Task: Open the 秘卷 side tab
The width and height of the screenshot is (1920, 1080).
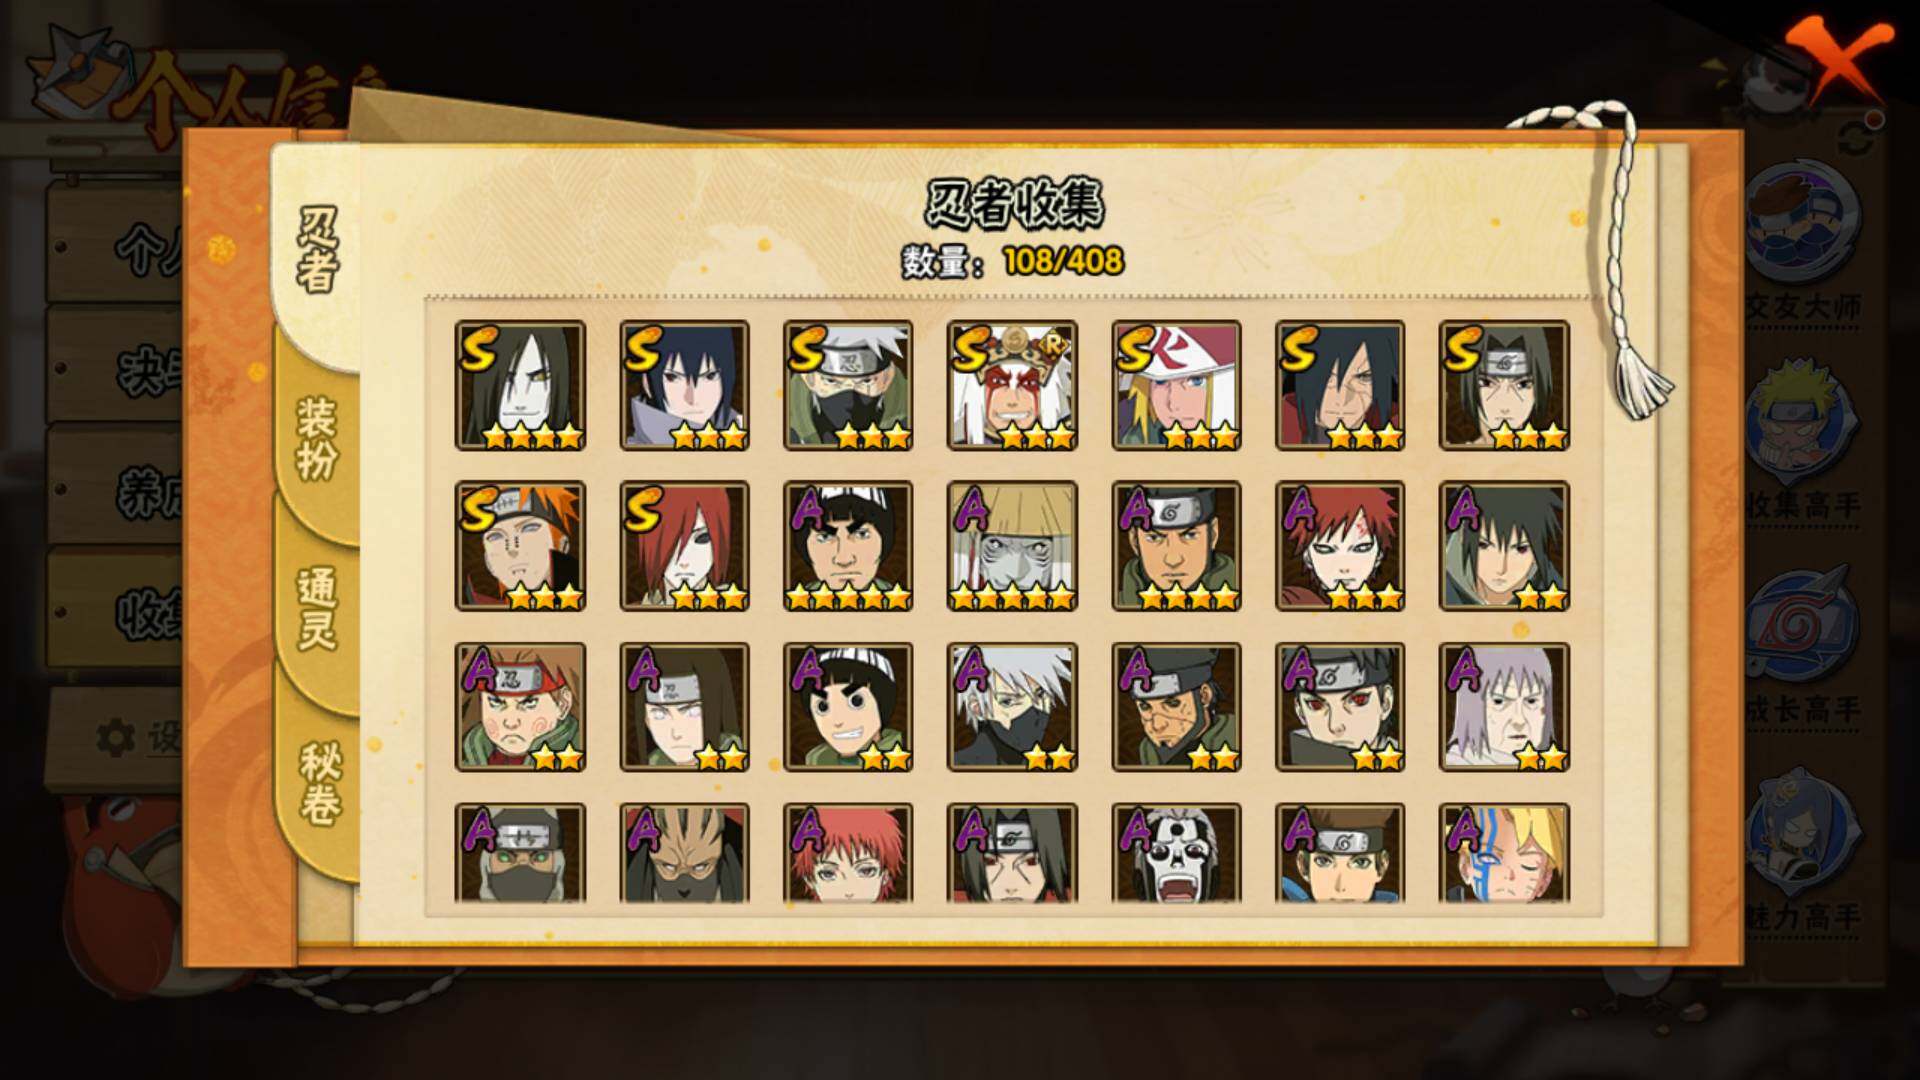Action: [x=319, y=784]
